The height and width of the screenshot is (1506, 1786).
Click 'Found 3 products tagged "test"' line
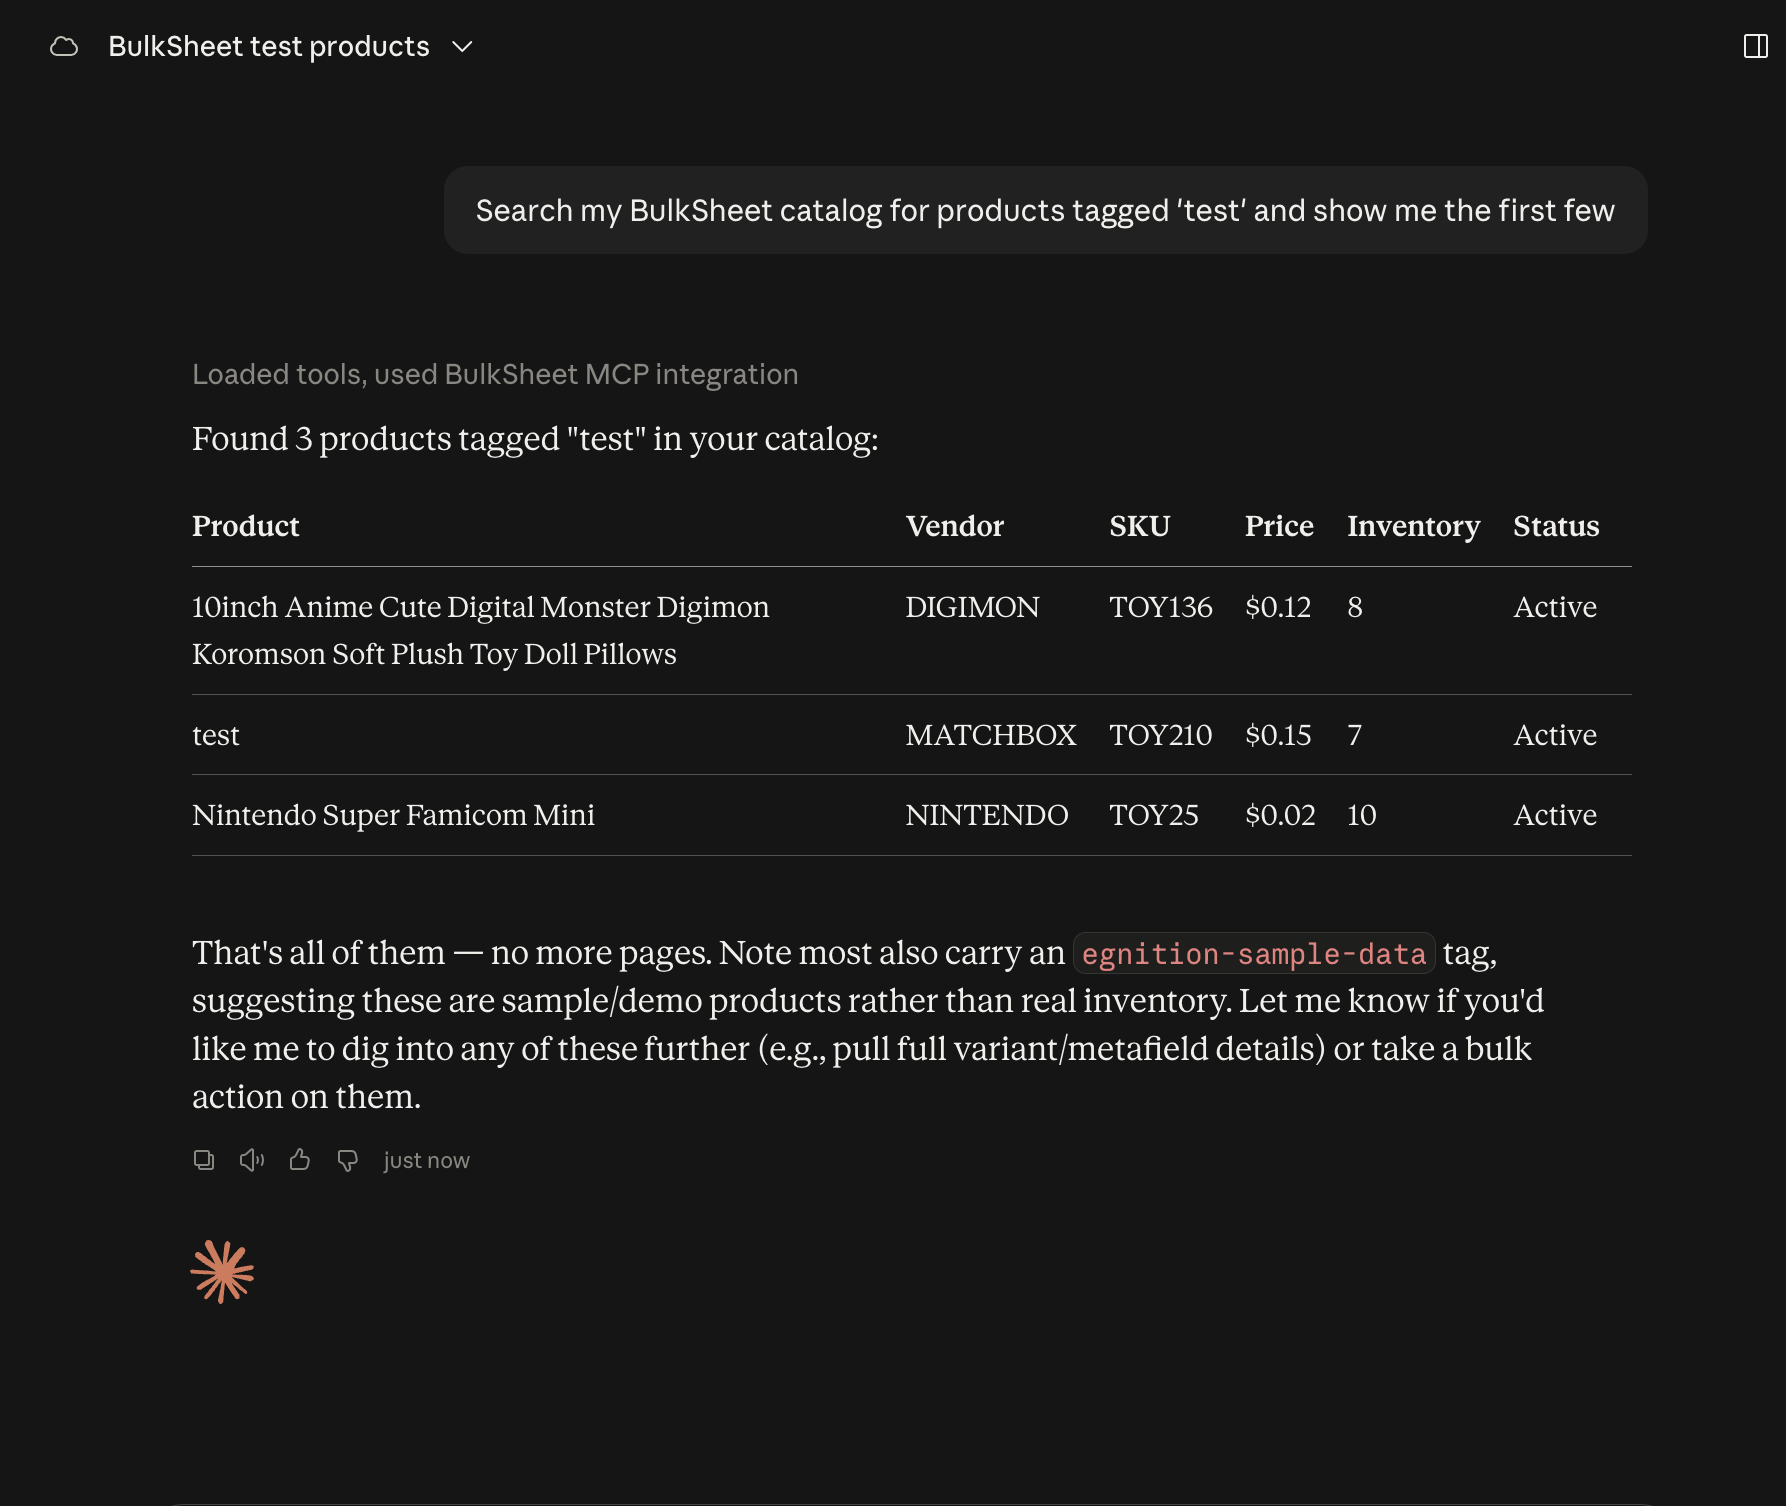tap(535, 439)
